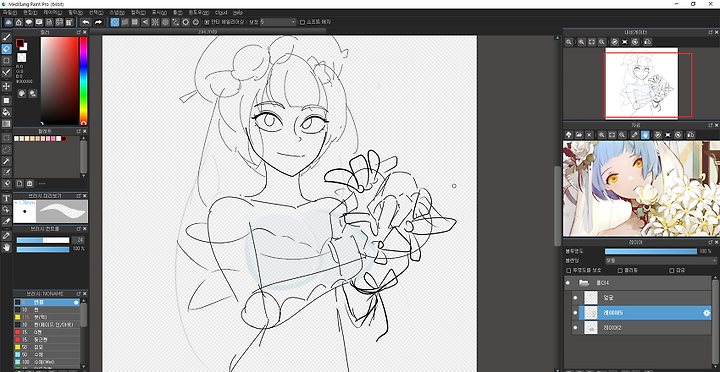720x372 pixels.
Task: Float the Navigator panel with its undock button
Action: click(x=710, y=32)
